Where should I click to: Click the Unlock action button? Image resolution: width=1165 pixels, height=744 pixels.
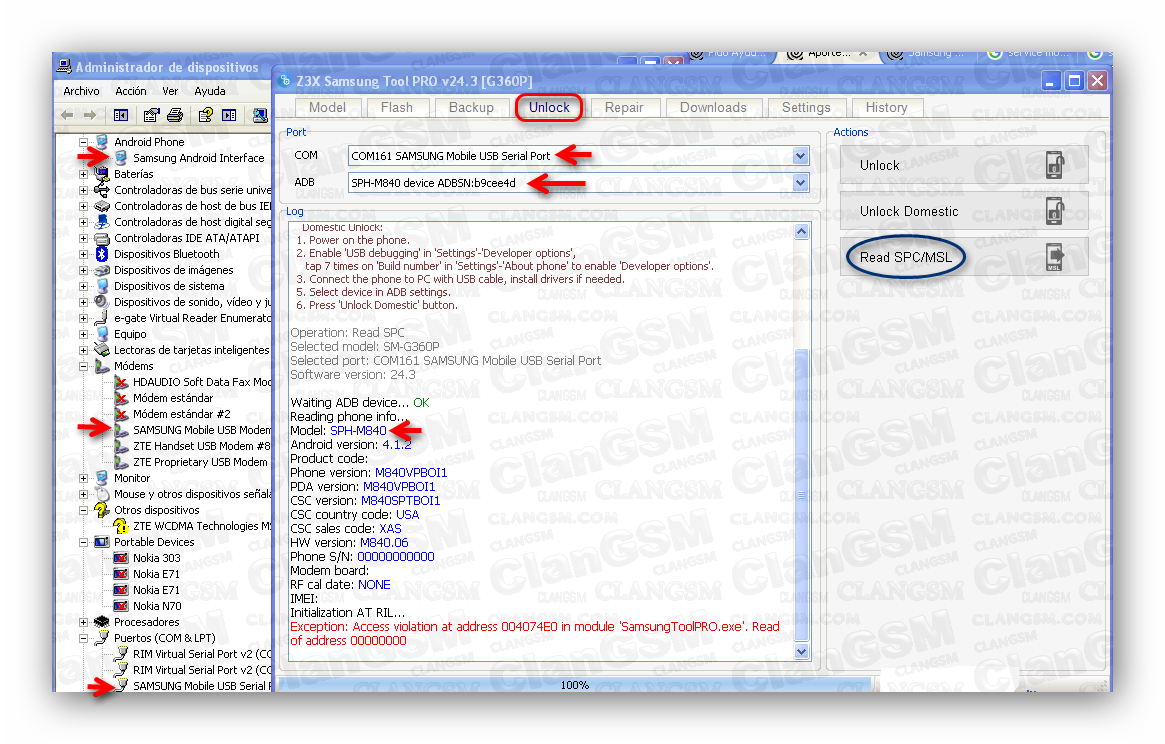[x=964, y=165]
